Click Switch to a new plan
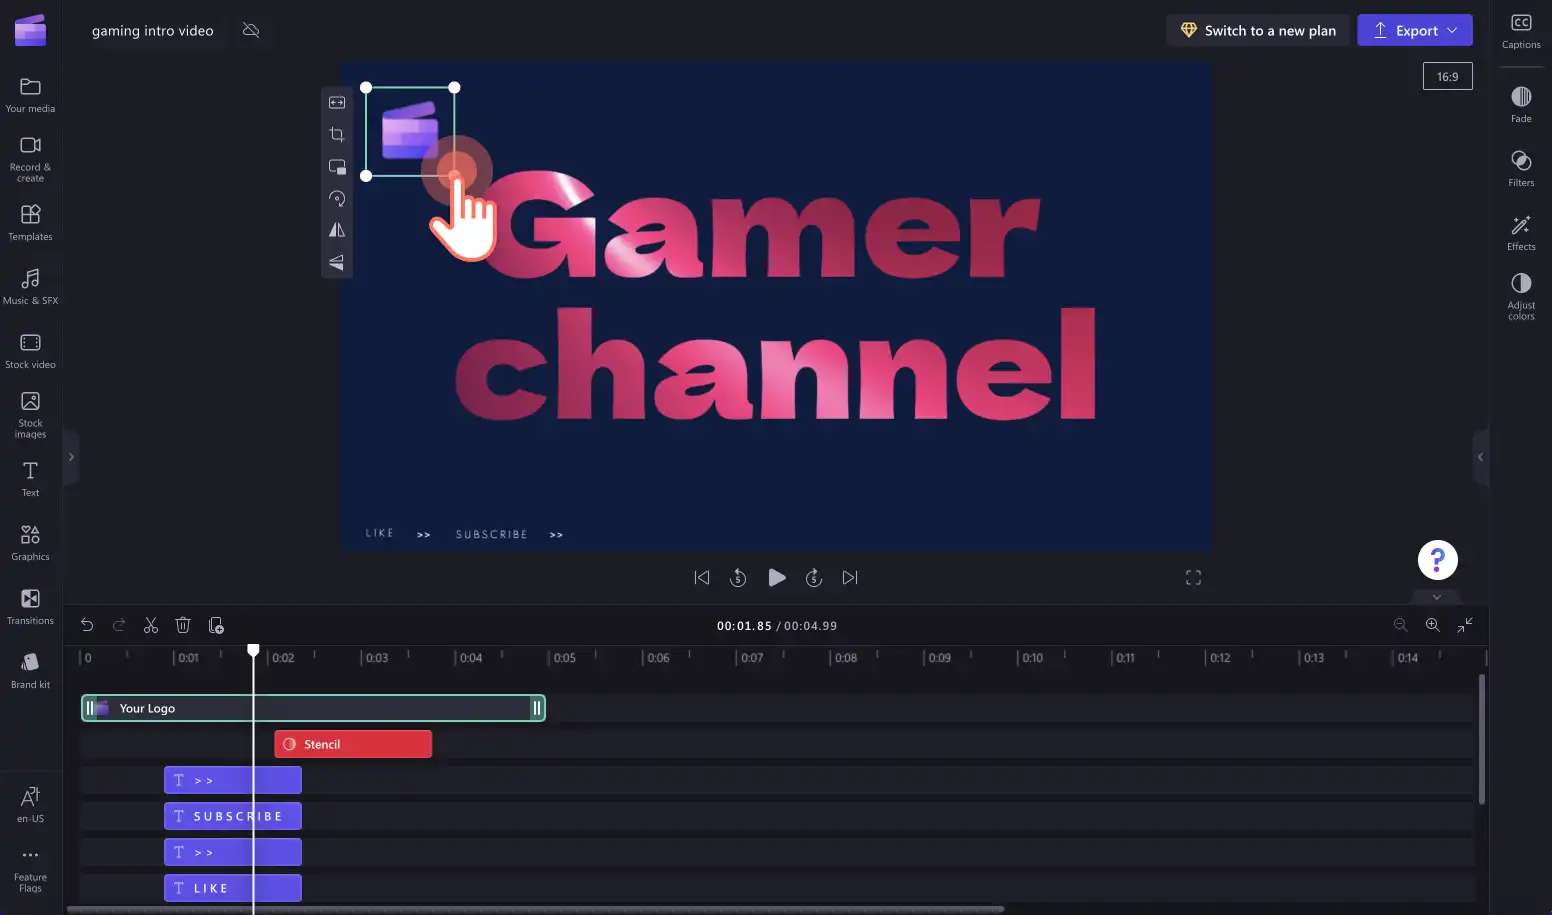Image resolution: width=1552 pixels, height=915 pixels. point(1258,30)
